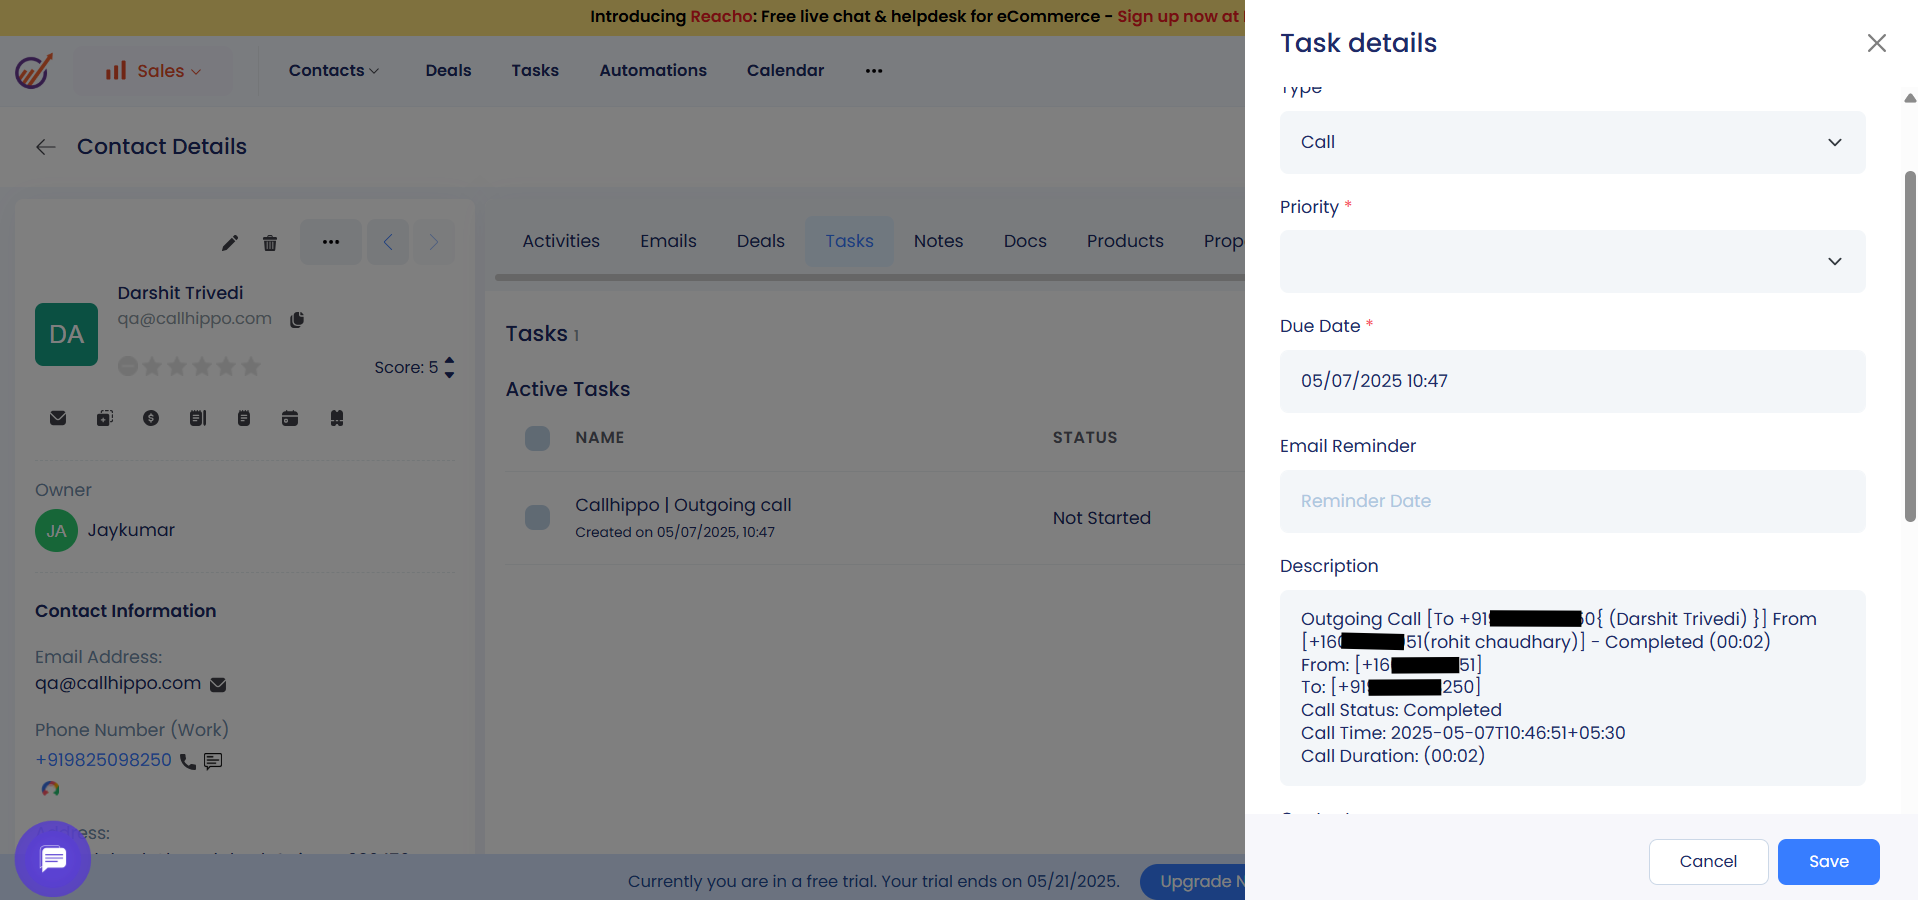The width and height of the screenshot is (1918, 900).
Task: Click back arrow beside Contact Details
Action: click(x=46, y=147)
